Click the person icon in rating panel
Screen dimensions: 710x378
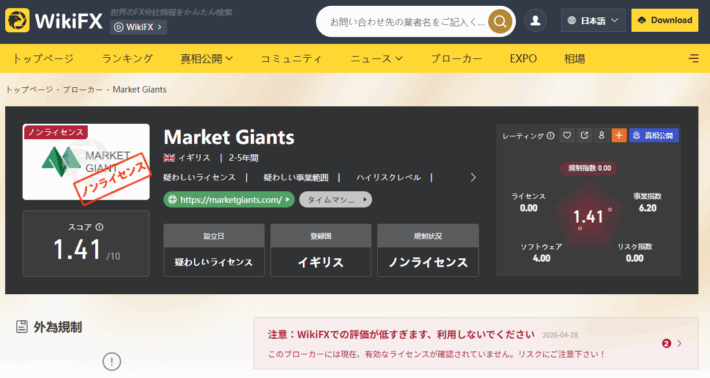[601, 135]
